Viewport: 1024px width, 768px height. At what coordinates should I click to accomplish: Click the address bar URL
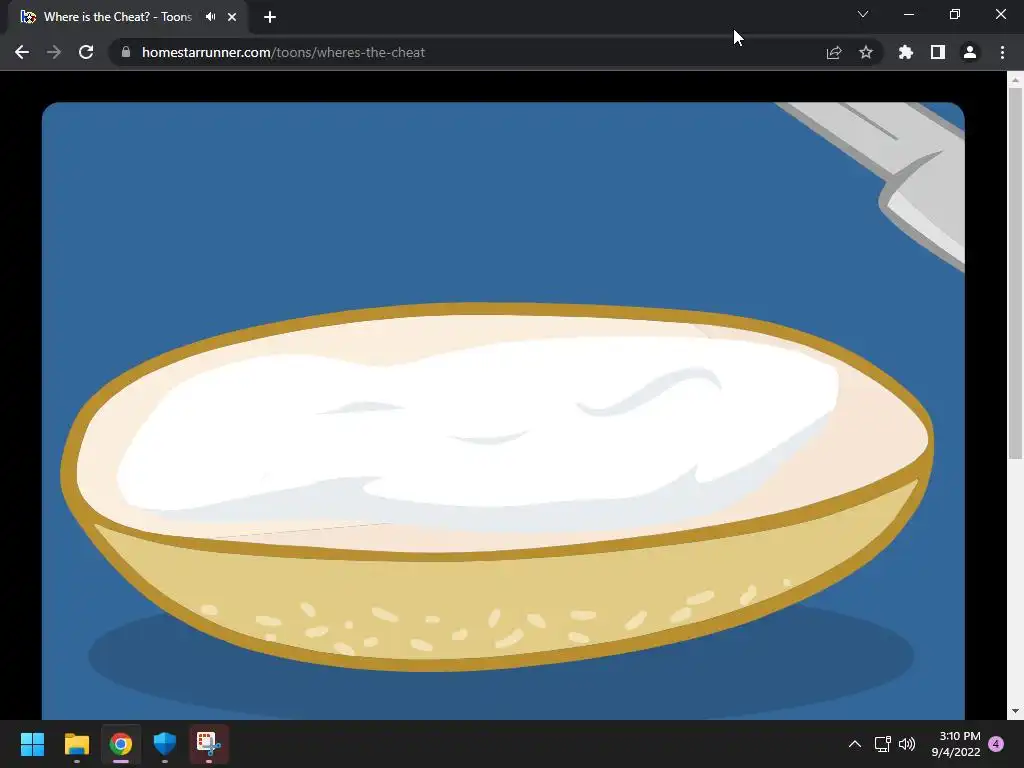coord(283,52)
